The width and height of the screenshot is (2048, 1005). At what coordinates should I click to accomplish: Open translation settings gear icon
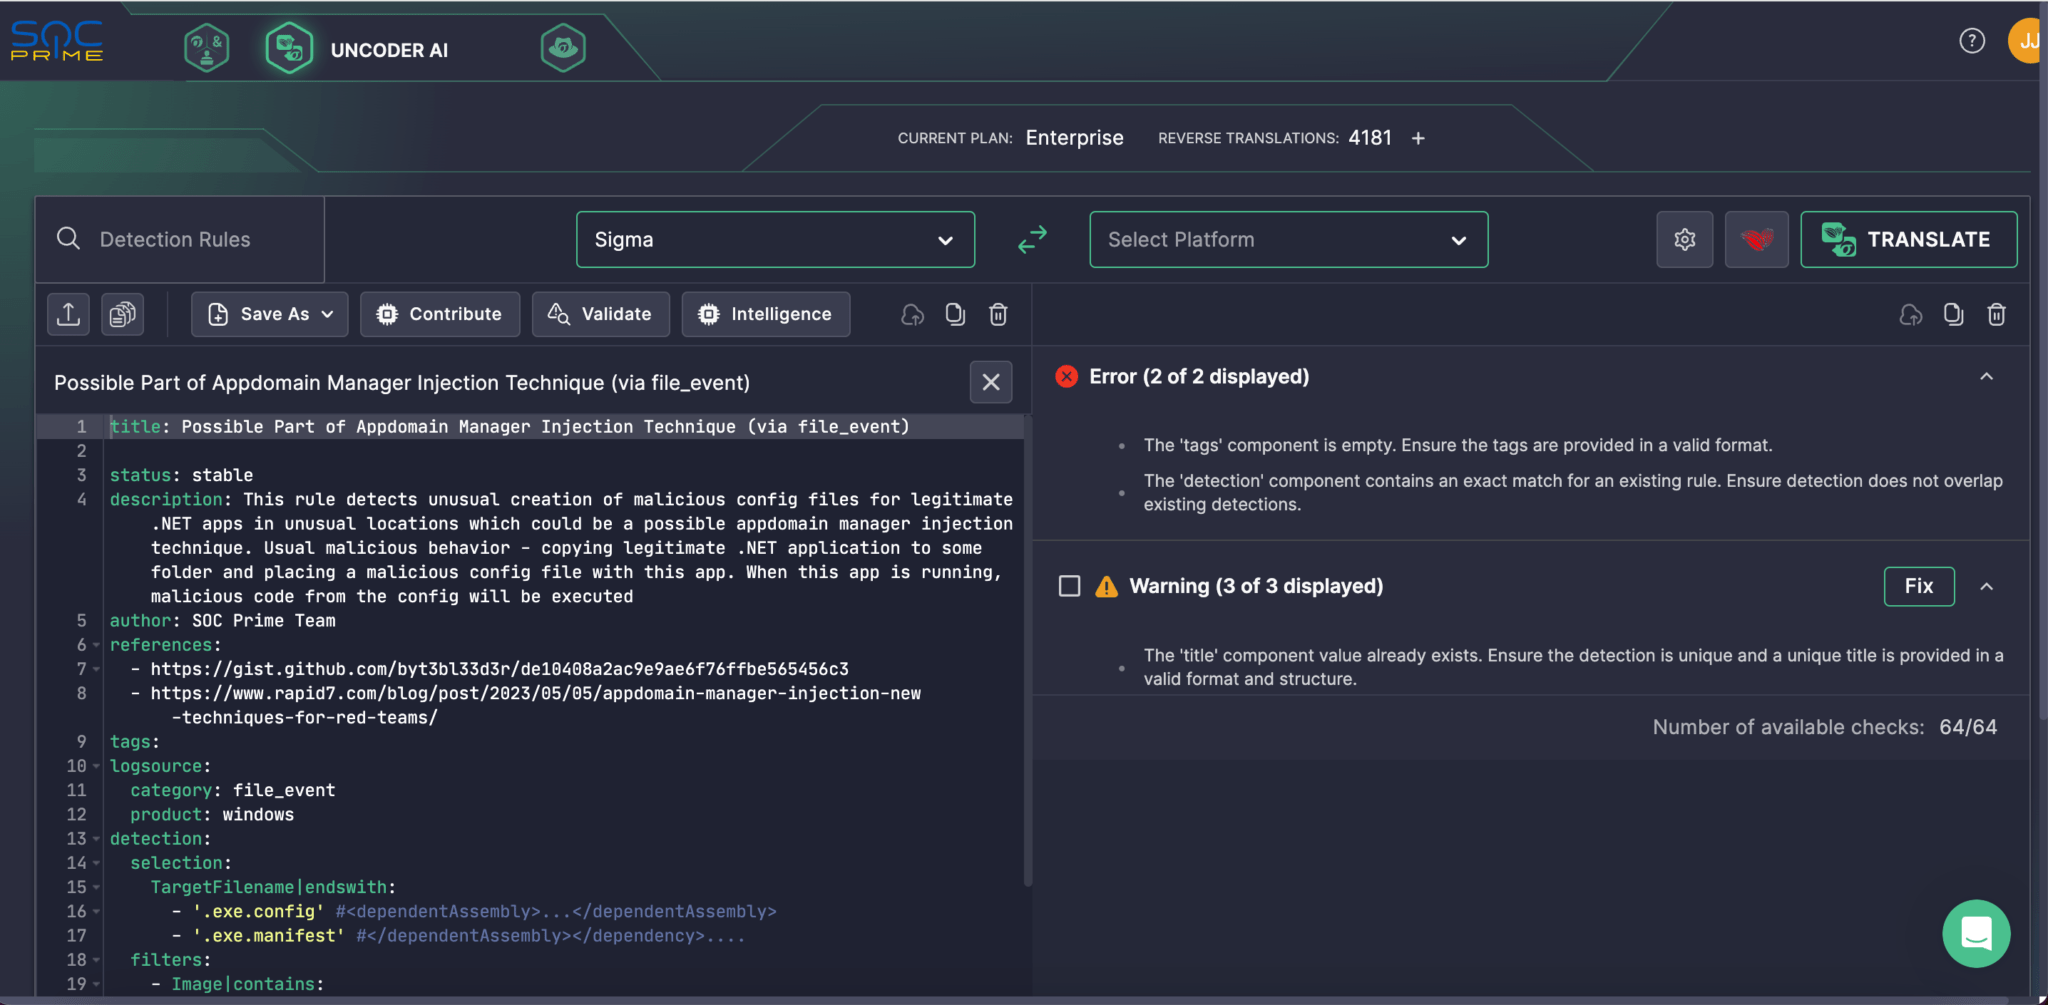point(1684,240)
